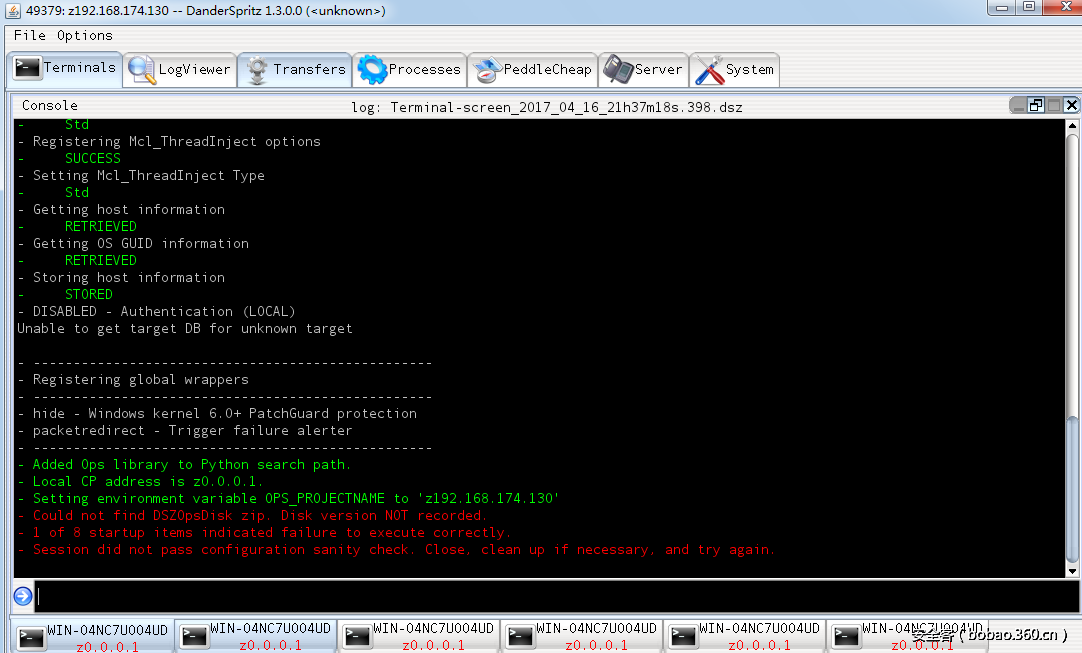This screenshot has width=1082, height=653.
Task: Switch to the second WIN-04NC7U004UD terminal tab
Action: tap(256, 637)
